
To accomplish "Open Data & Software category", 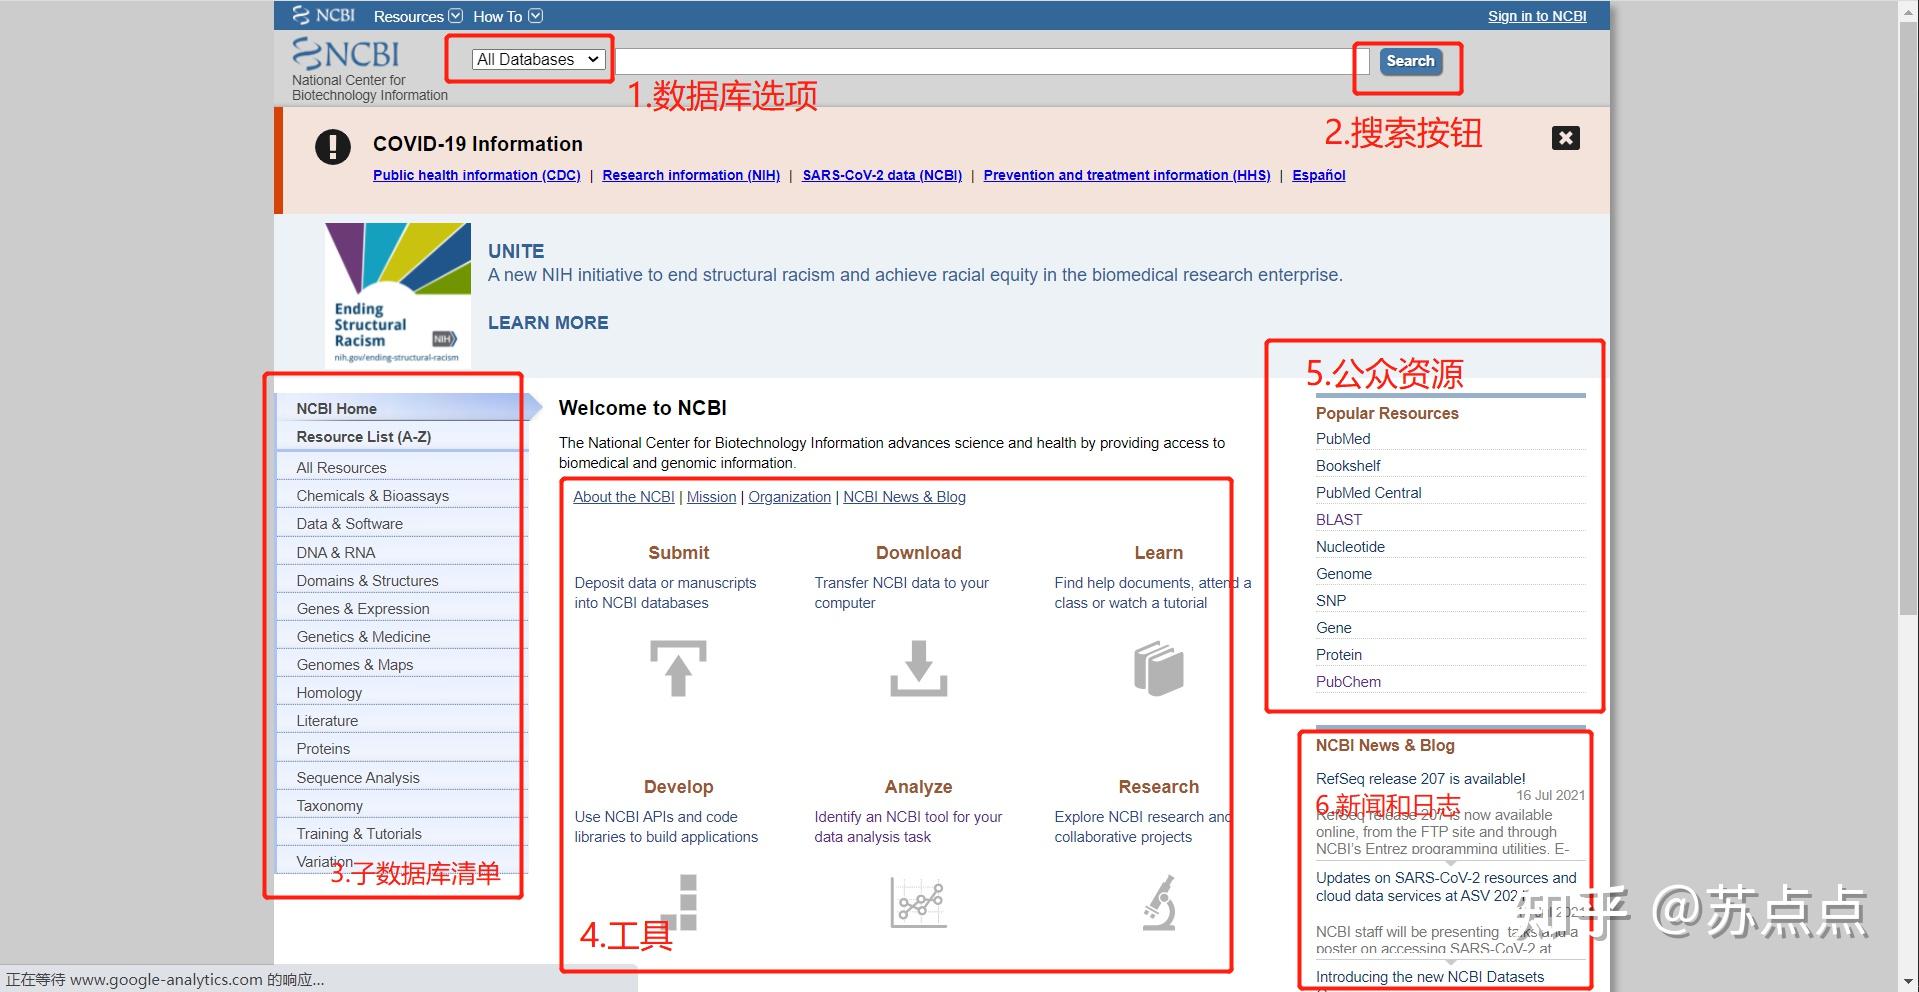I will (400, 523).
